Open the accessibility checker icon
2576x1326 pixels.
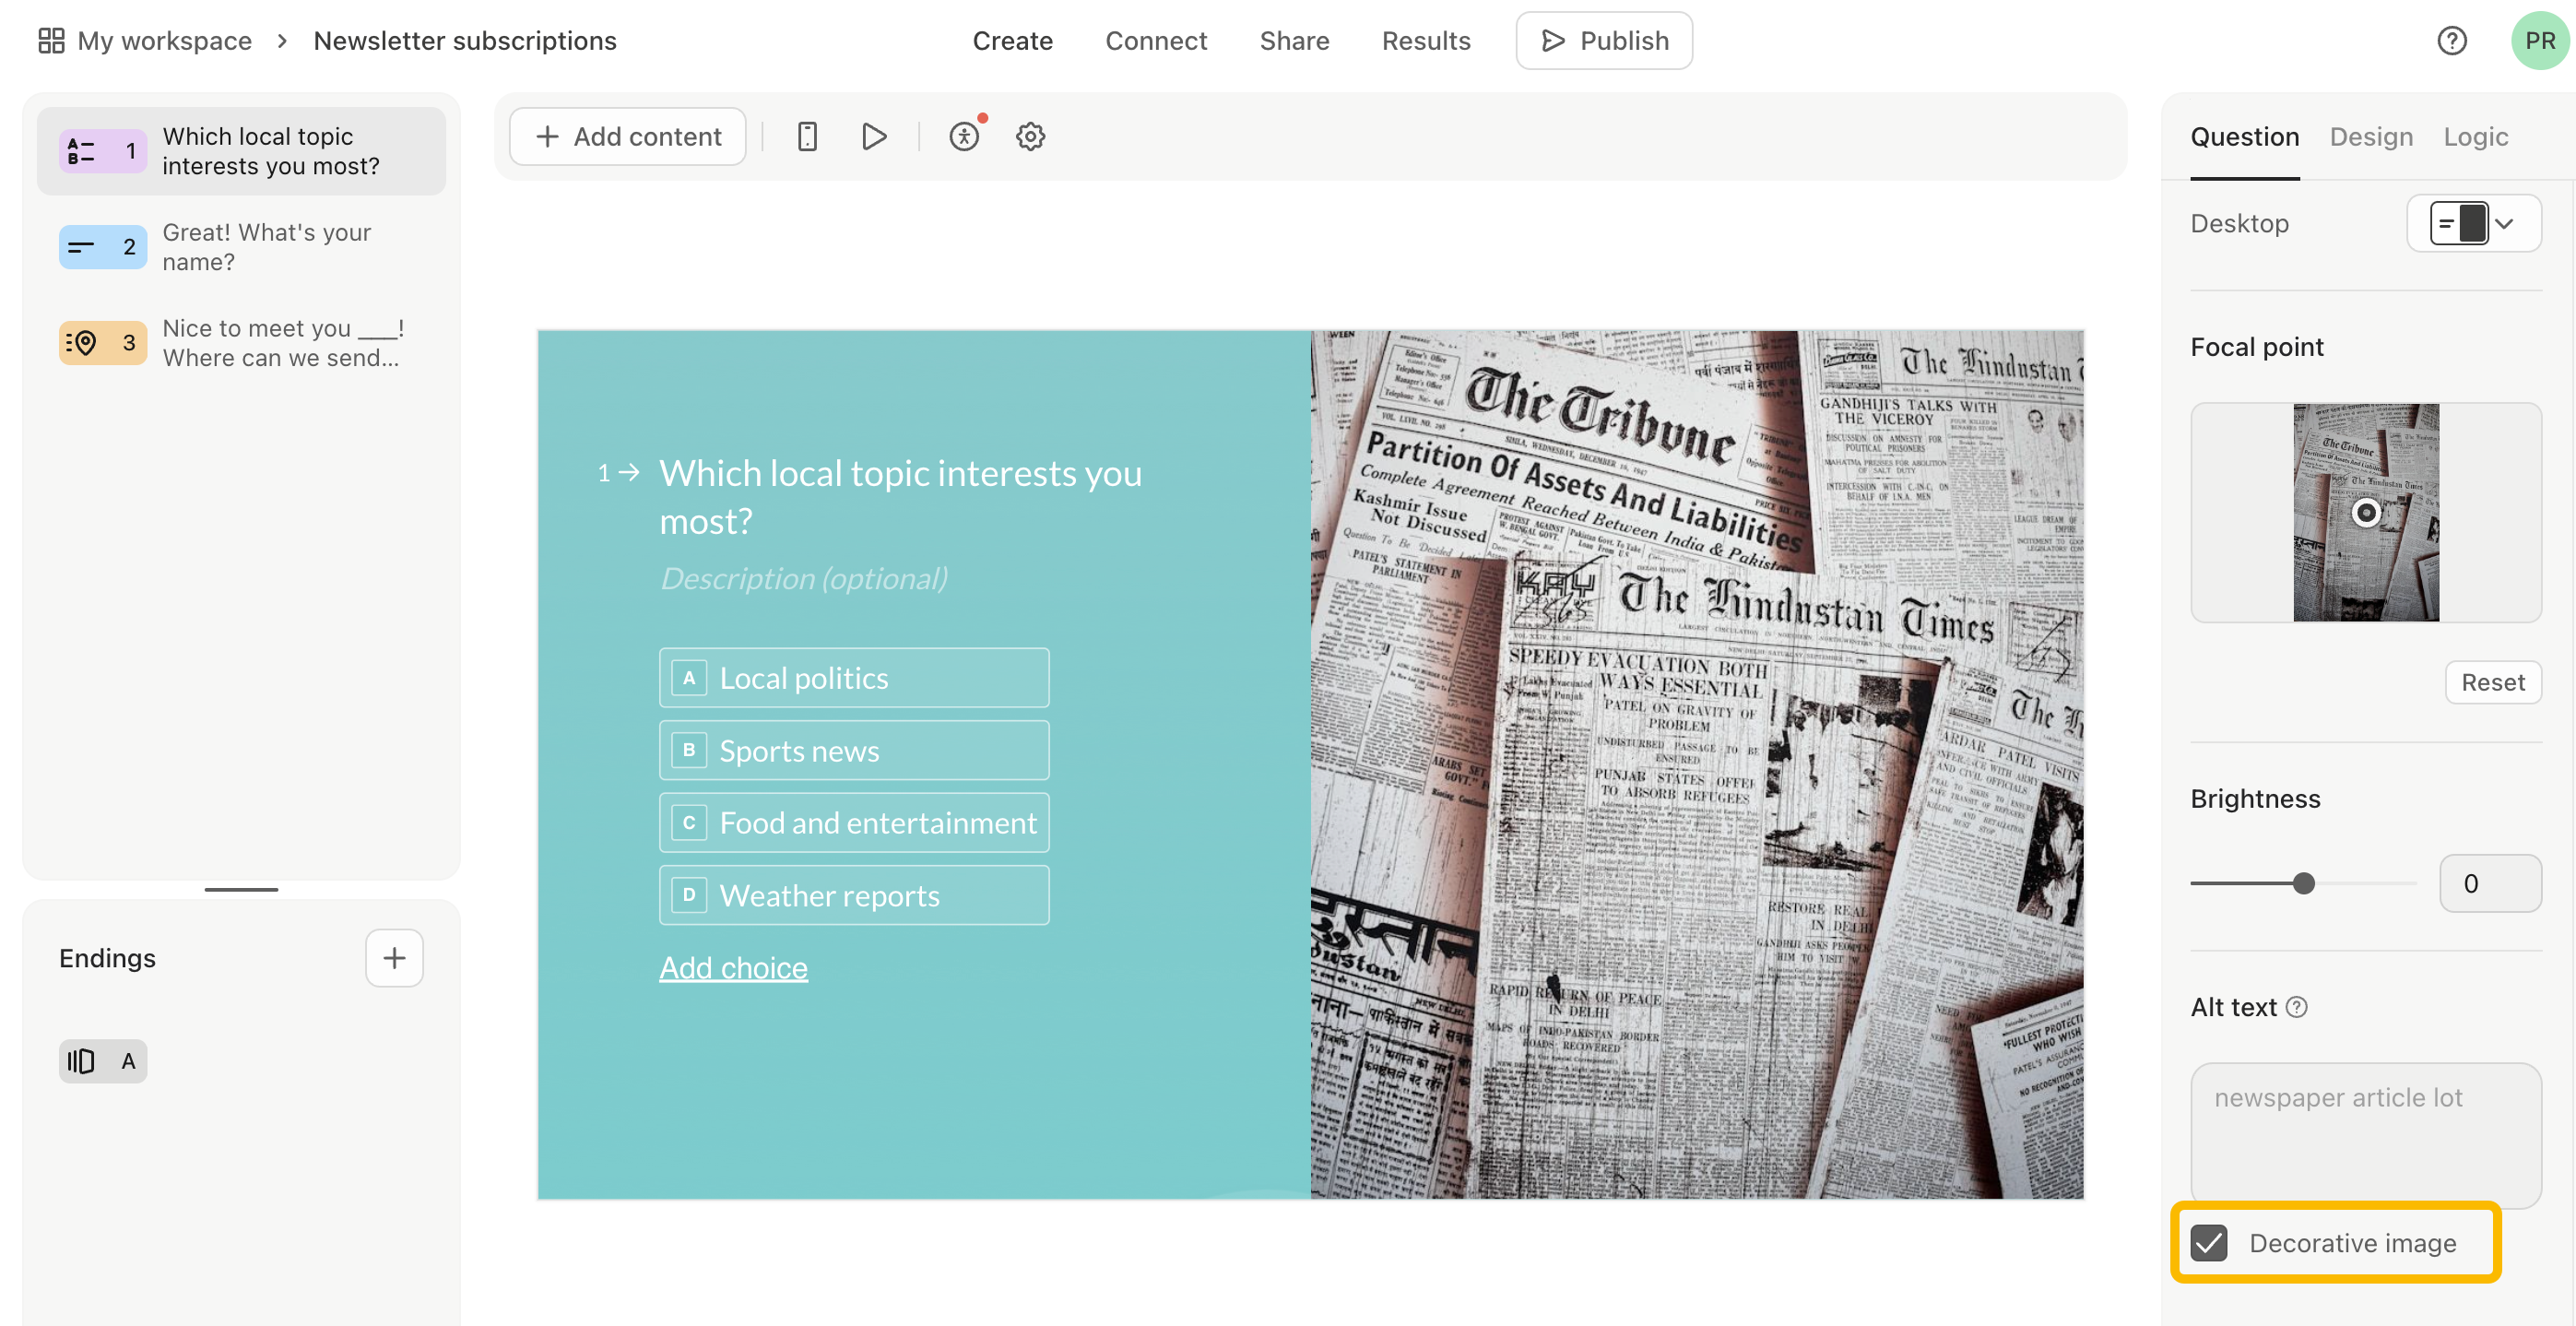pyautogui.click(x=964, y=137)
